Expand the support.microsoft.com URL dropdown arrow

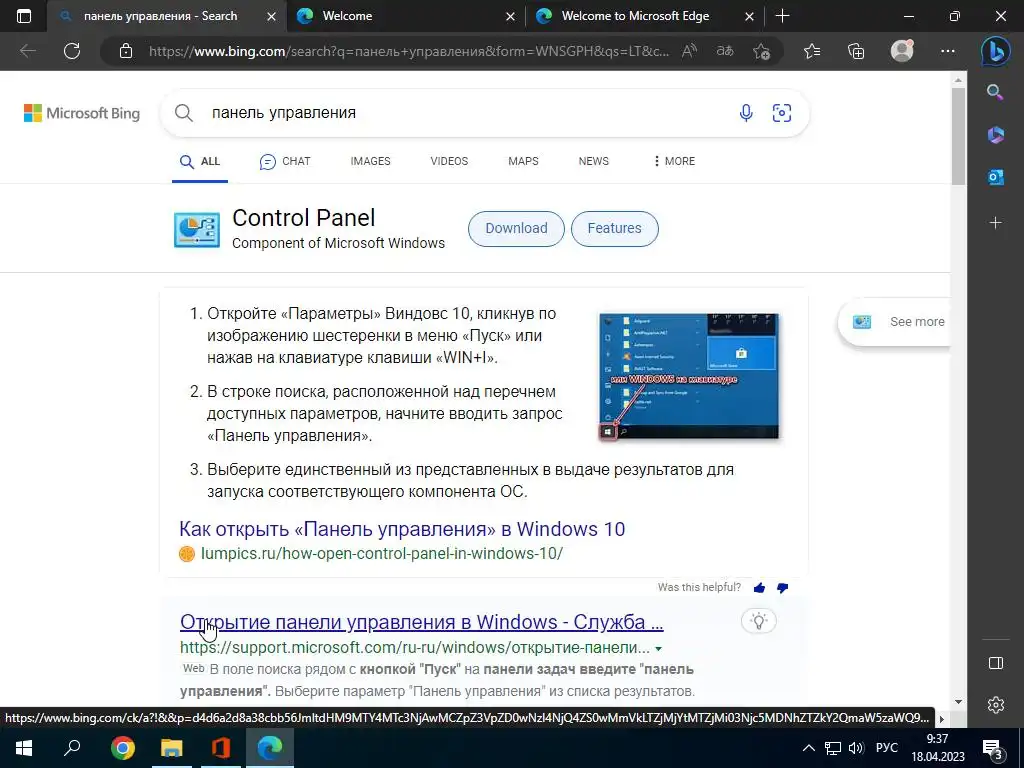pos(658,649)
